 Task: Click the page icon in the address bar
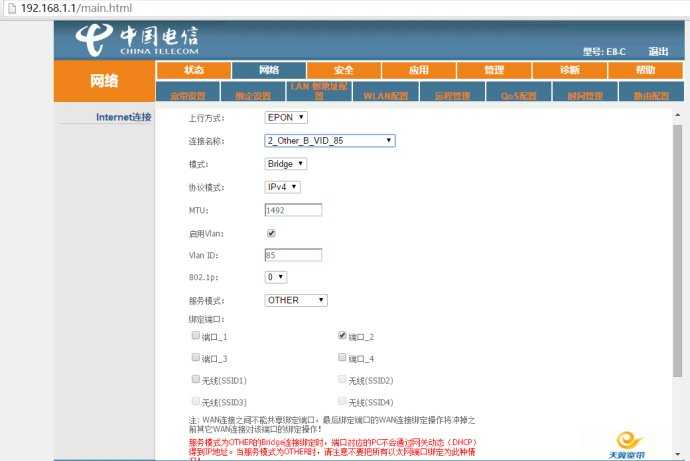click(x=12, y=8)
